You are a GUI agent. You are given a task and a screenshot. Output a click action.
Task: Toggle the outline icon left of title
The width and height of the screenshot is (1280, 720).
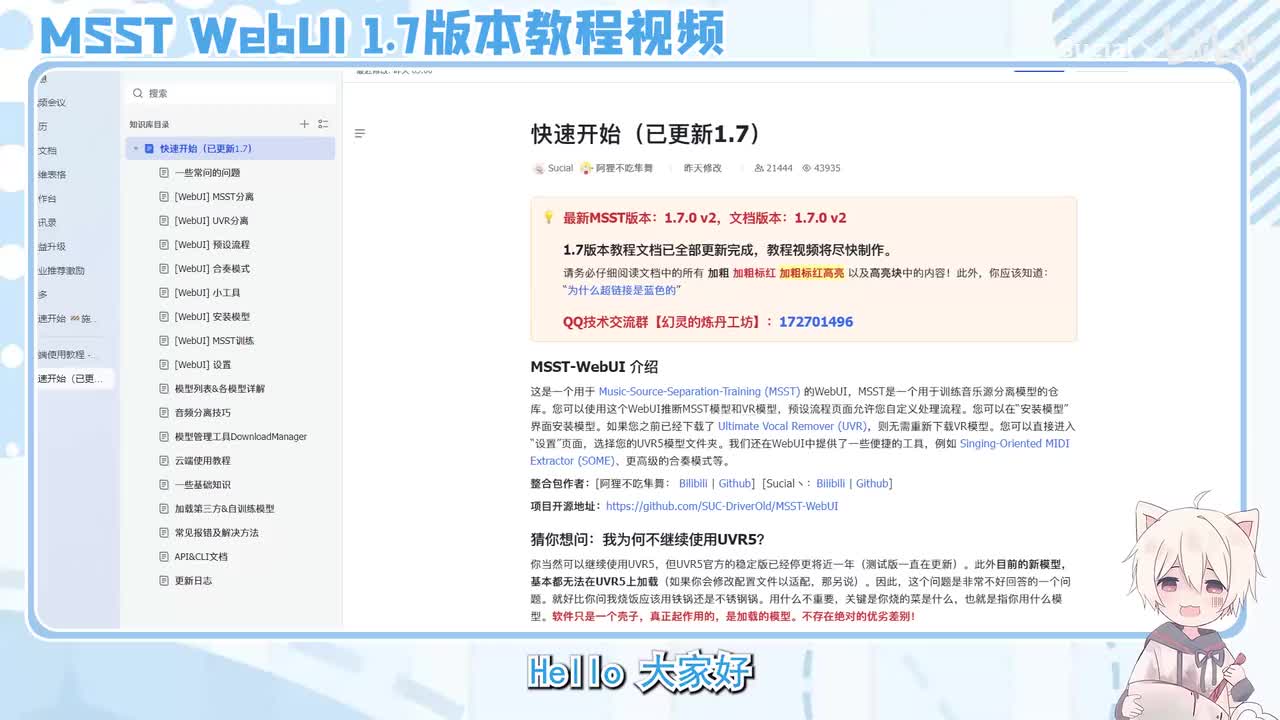click(360, 133)
